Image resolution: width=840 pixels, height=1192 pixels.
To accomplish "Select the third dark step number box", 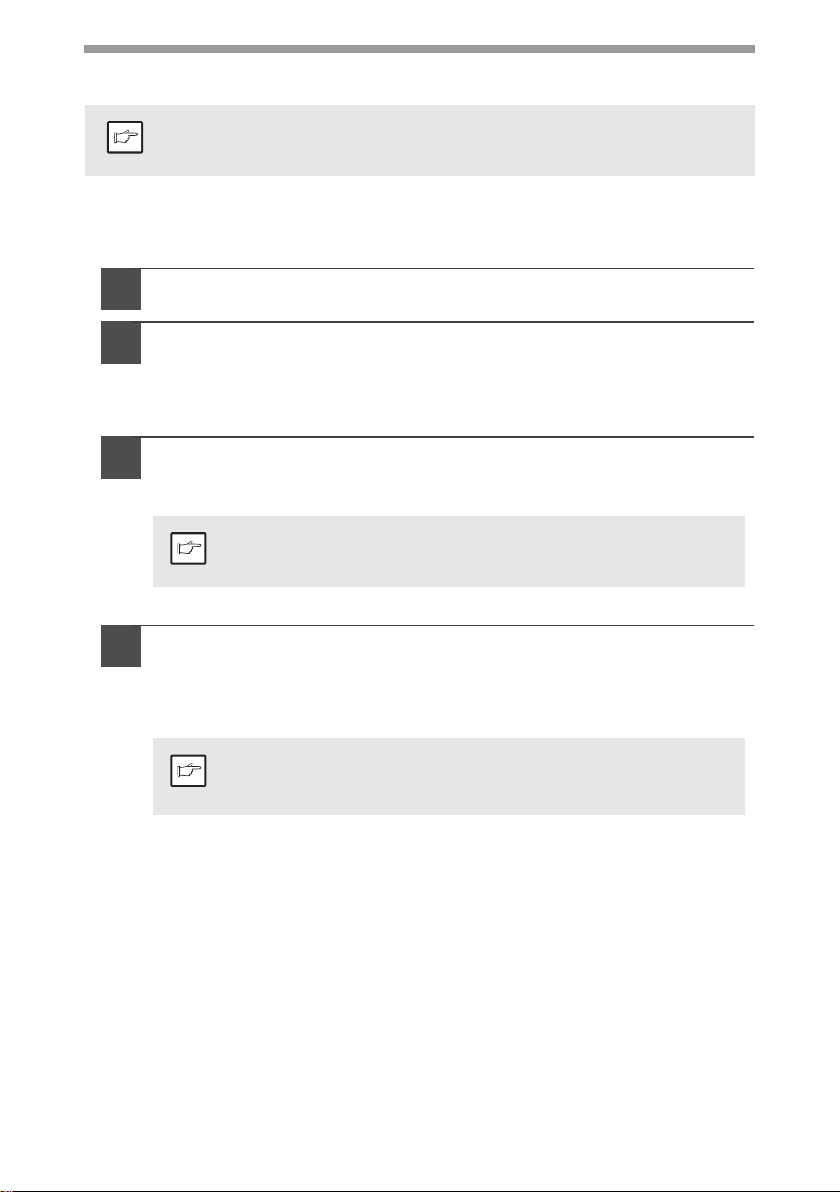I will (x=121, y=458).
